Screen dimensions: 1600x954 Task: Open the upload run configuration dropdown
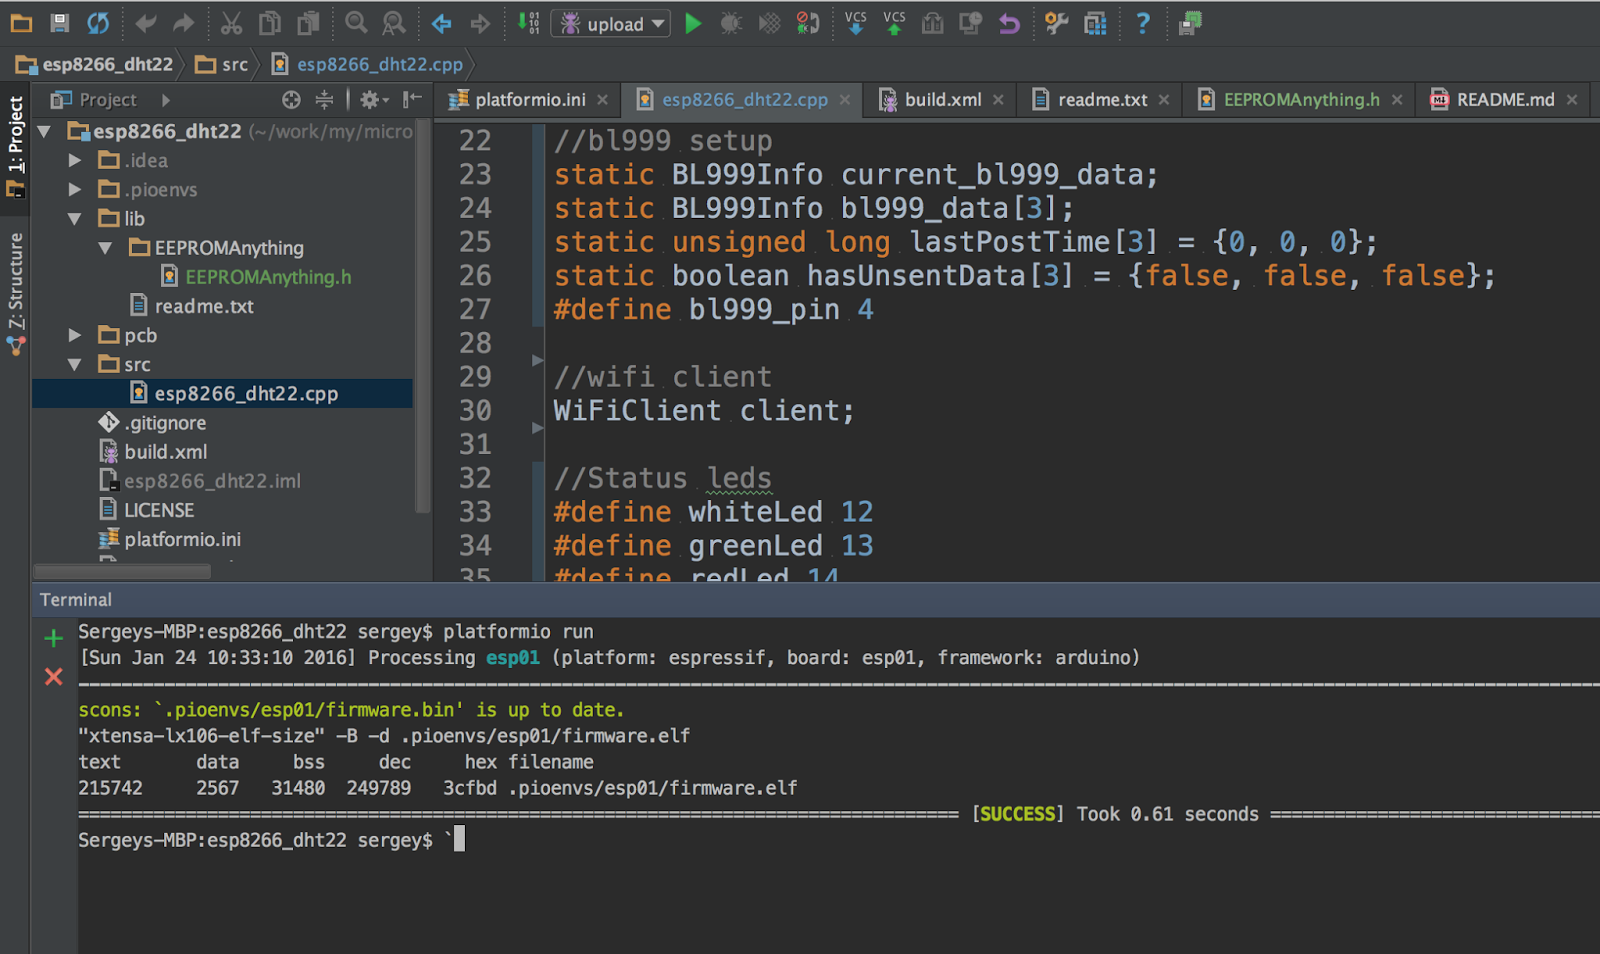pyautogui.click(x=657, y=23)
